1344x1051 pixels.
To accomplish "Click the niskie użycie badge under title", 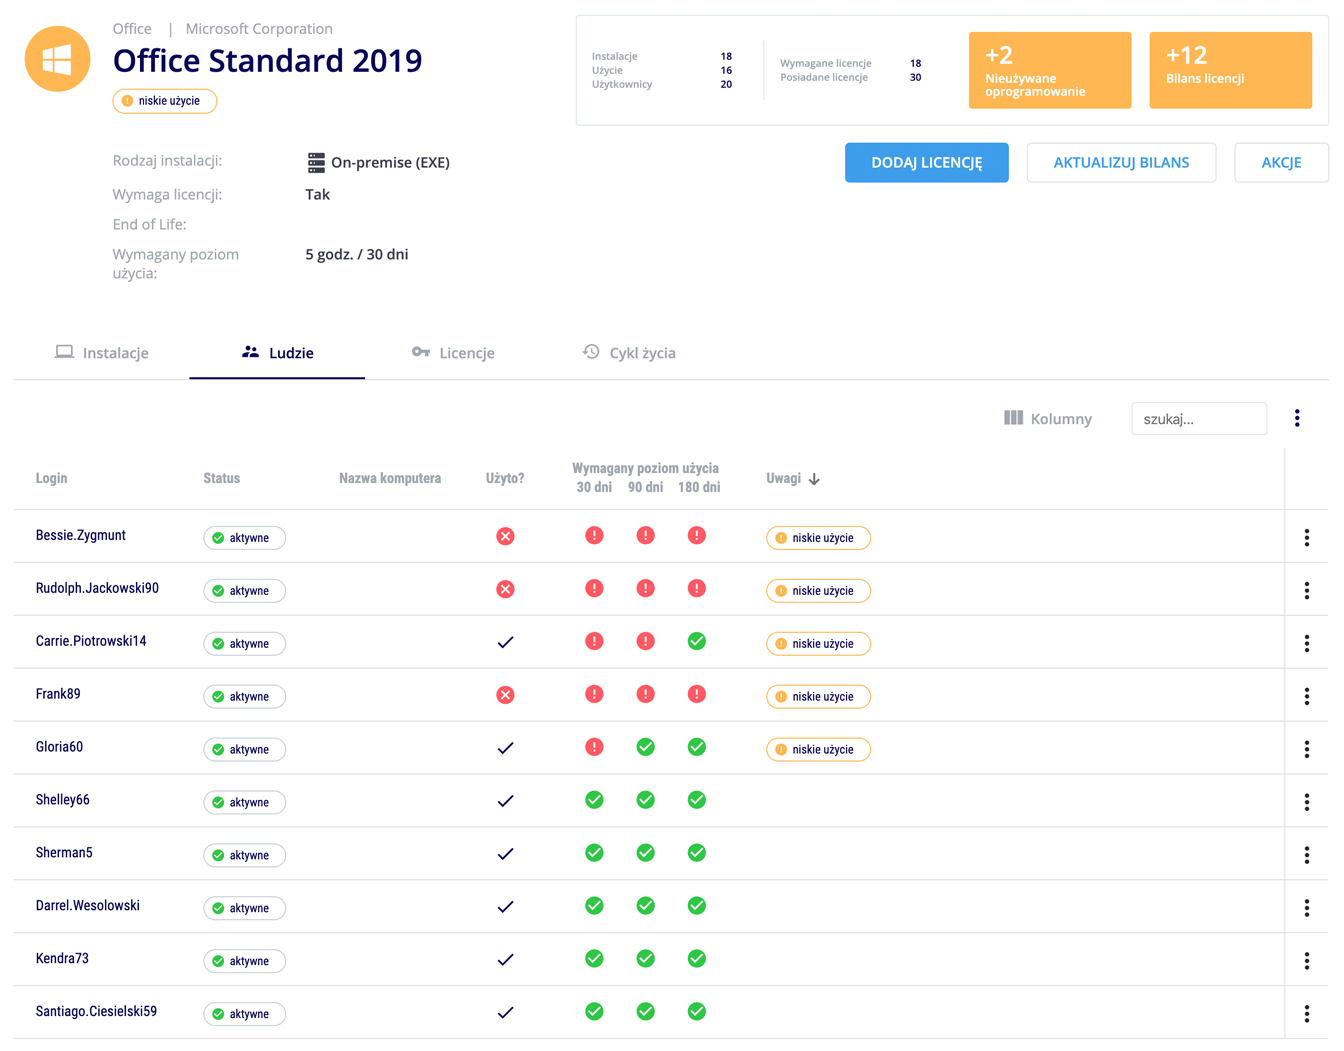I will coord(165,101).
